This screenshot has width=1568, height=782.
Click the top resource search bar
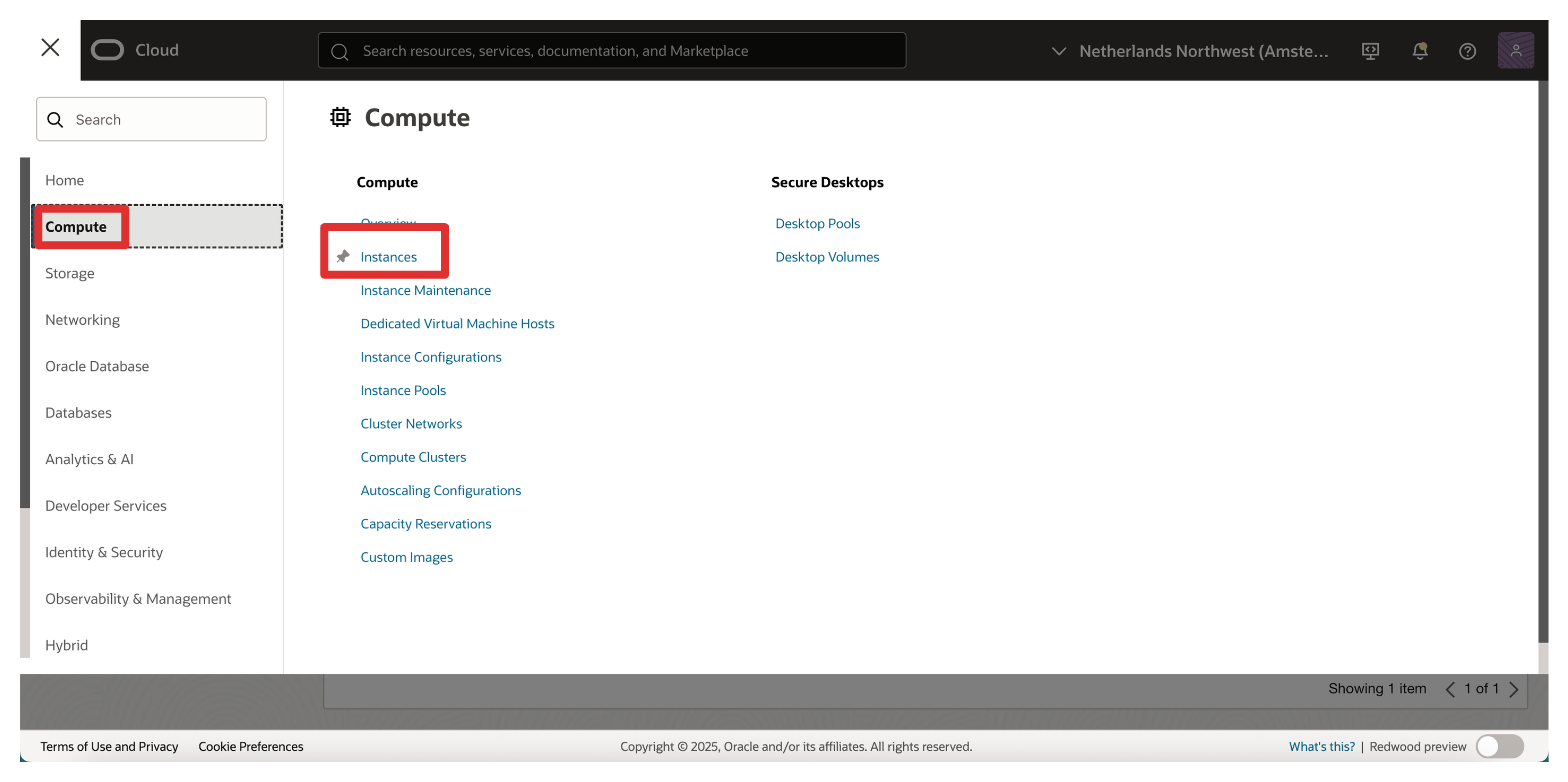612,51
